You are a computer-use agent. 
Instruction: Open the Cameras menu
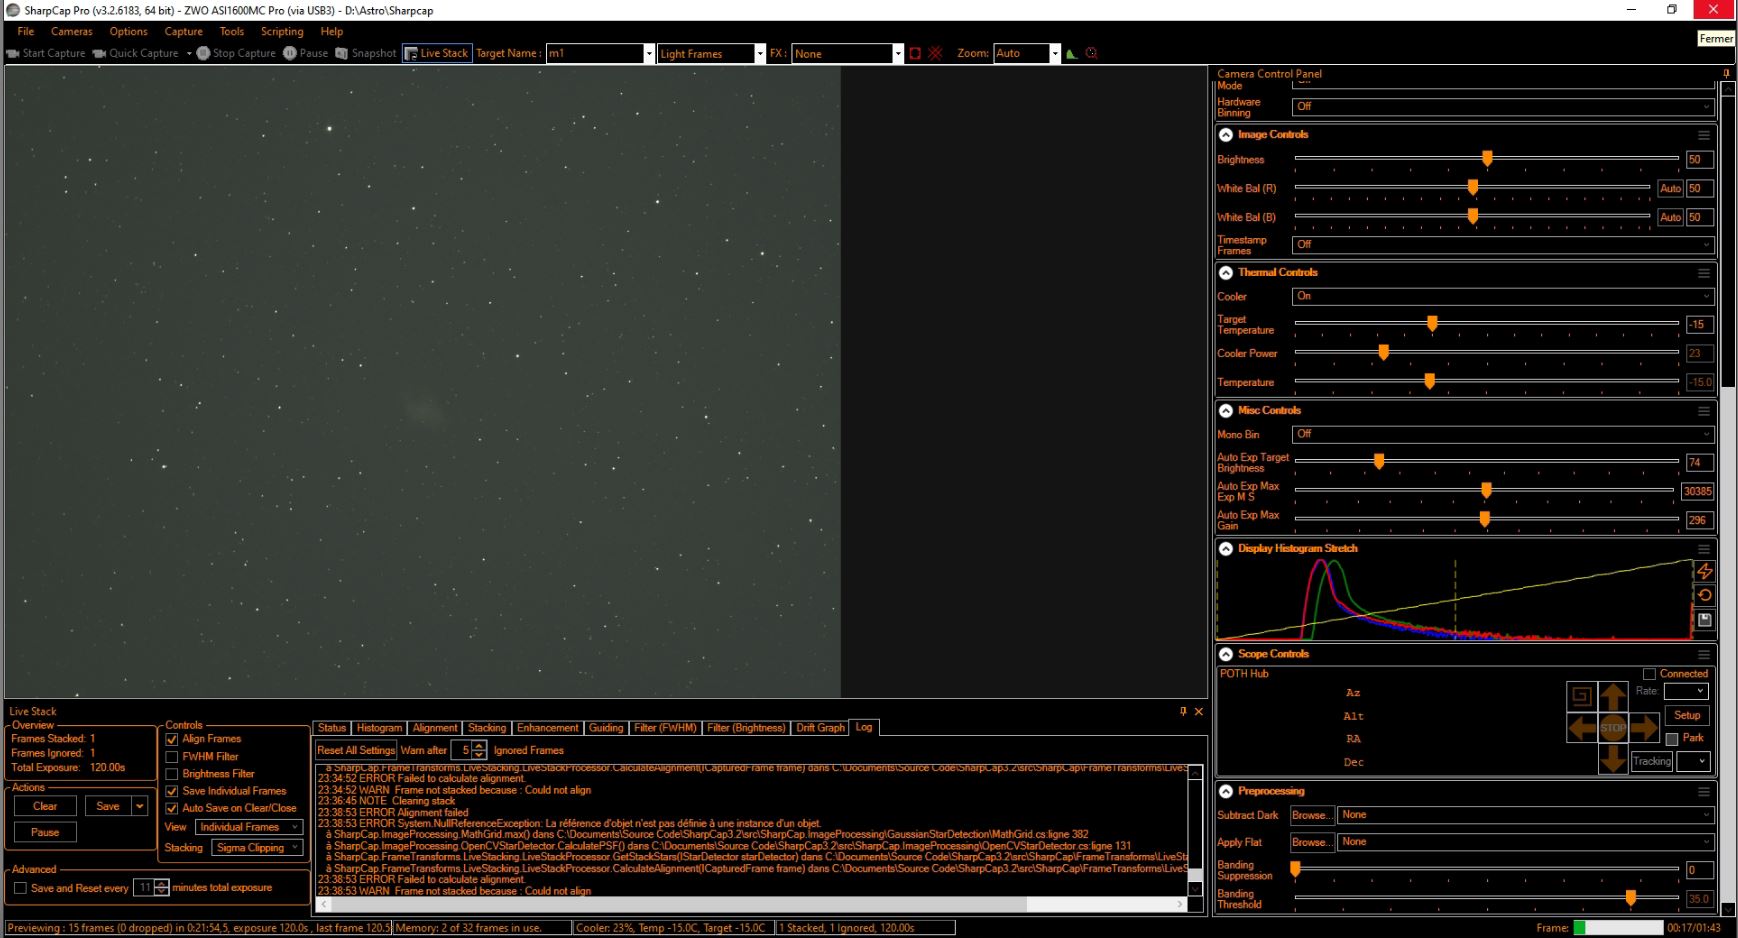[72, 32]
